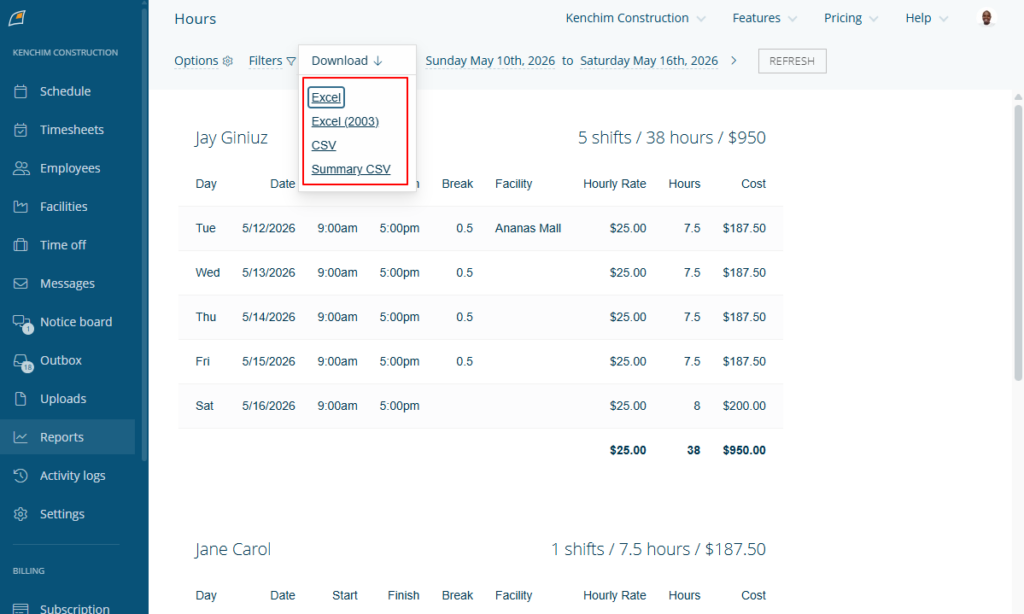
Task: Click the Subscription billing icon
Action: tap(21, 609)
